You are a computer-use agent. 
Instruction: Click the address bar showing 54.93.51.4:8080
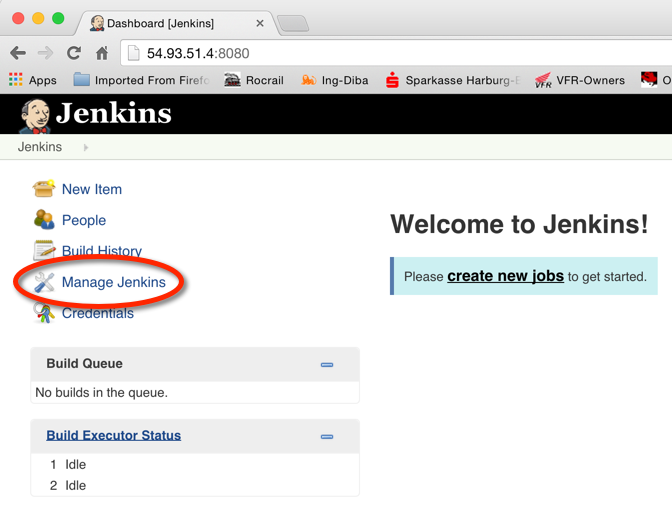(396, 53)
